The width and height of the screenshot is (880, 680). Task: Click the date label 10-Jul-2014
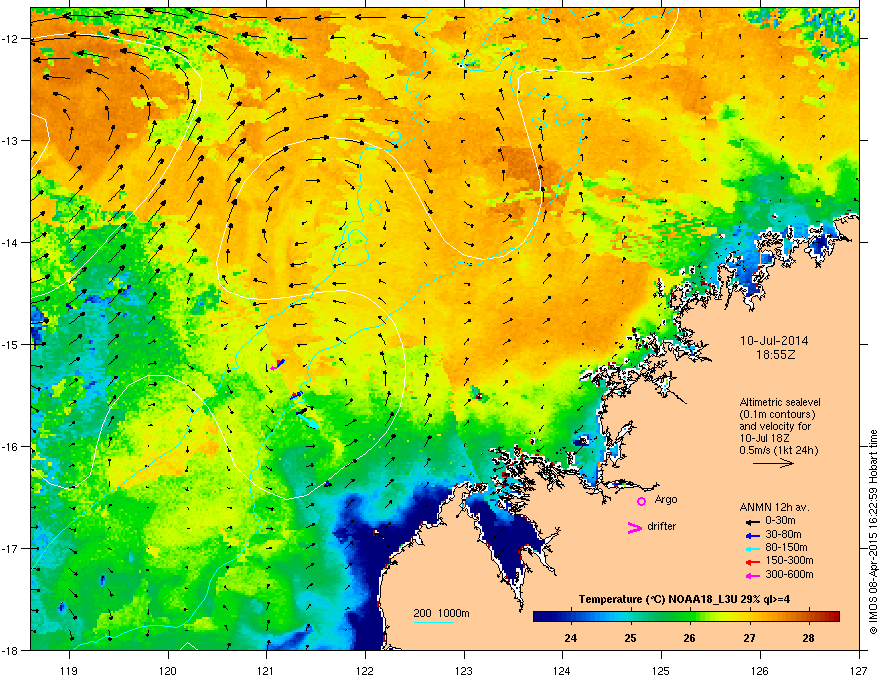point(774,341)
